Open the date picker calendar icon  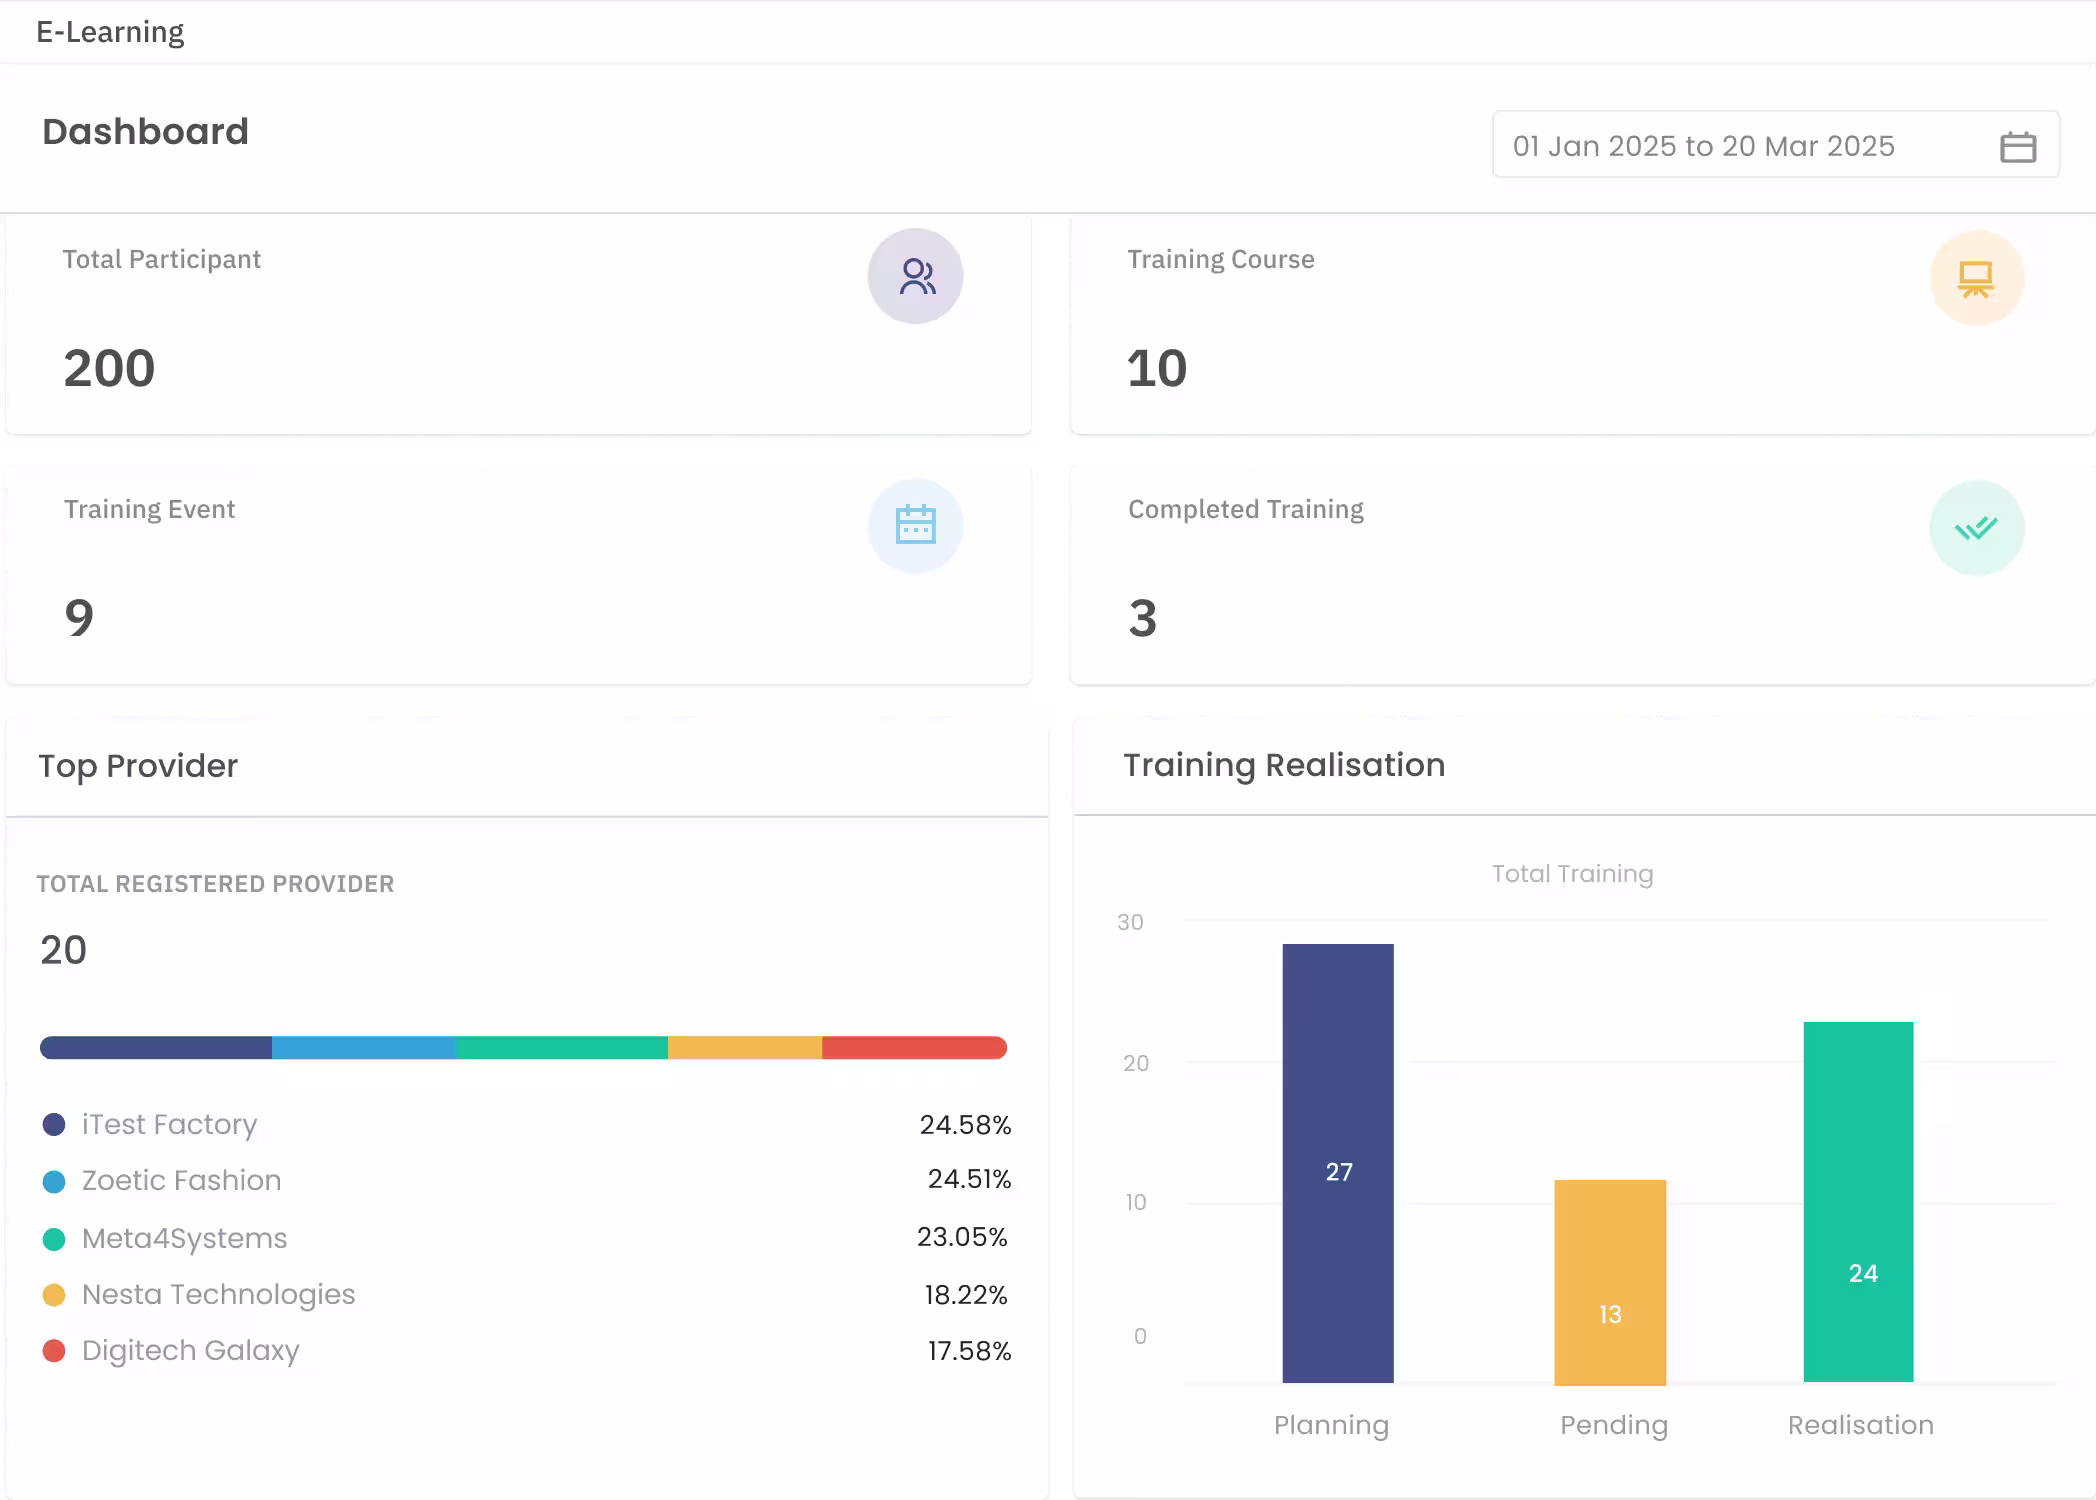[x=2017, y=146]
